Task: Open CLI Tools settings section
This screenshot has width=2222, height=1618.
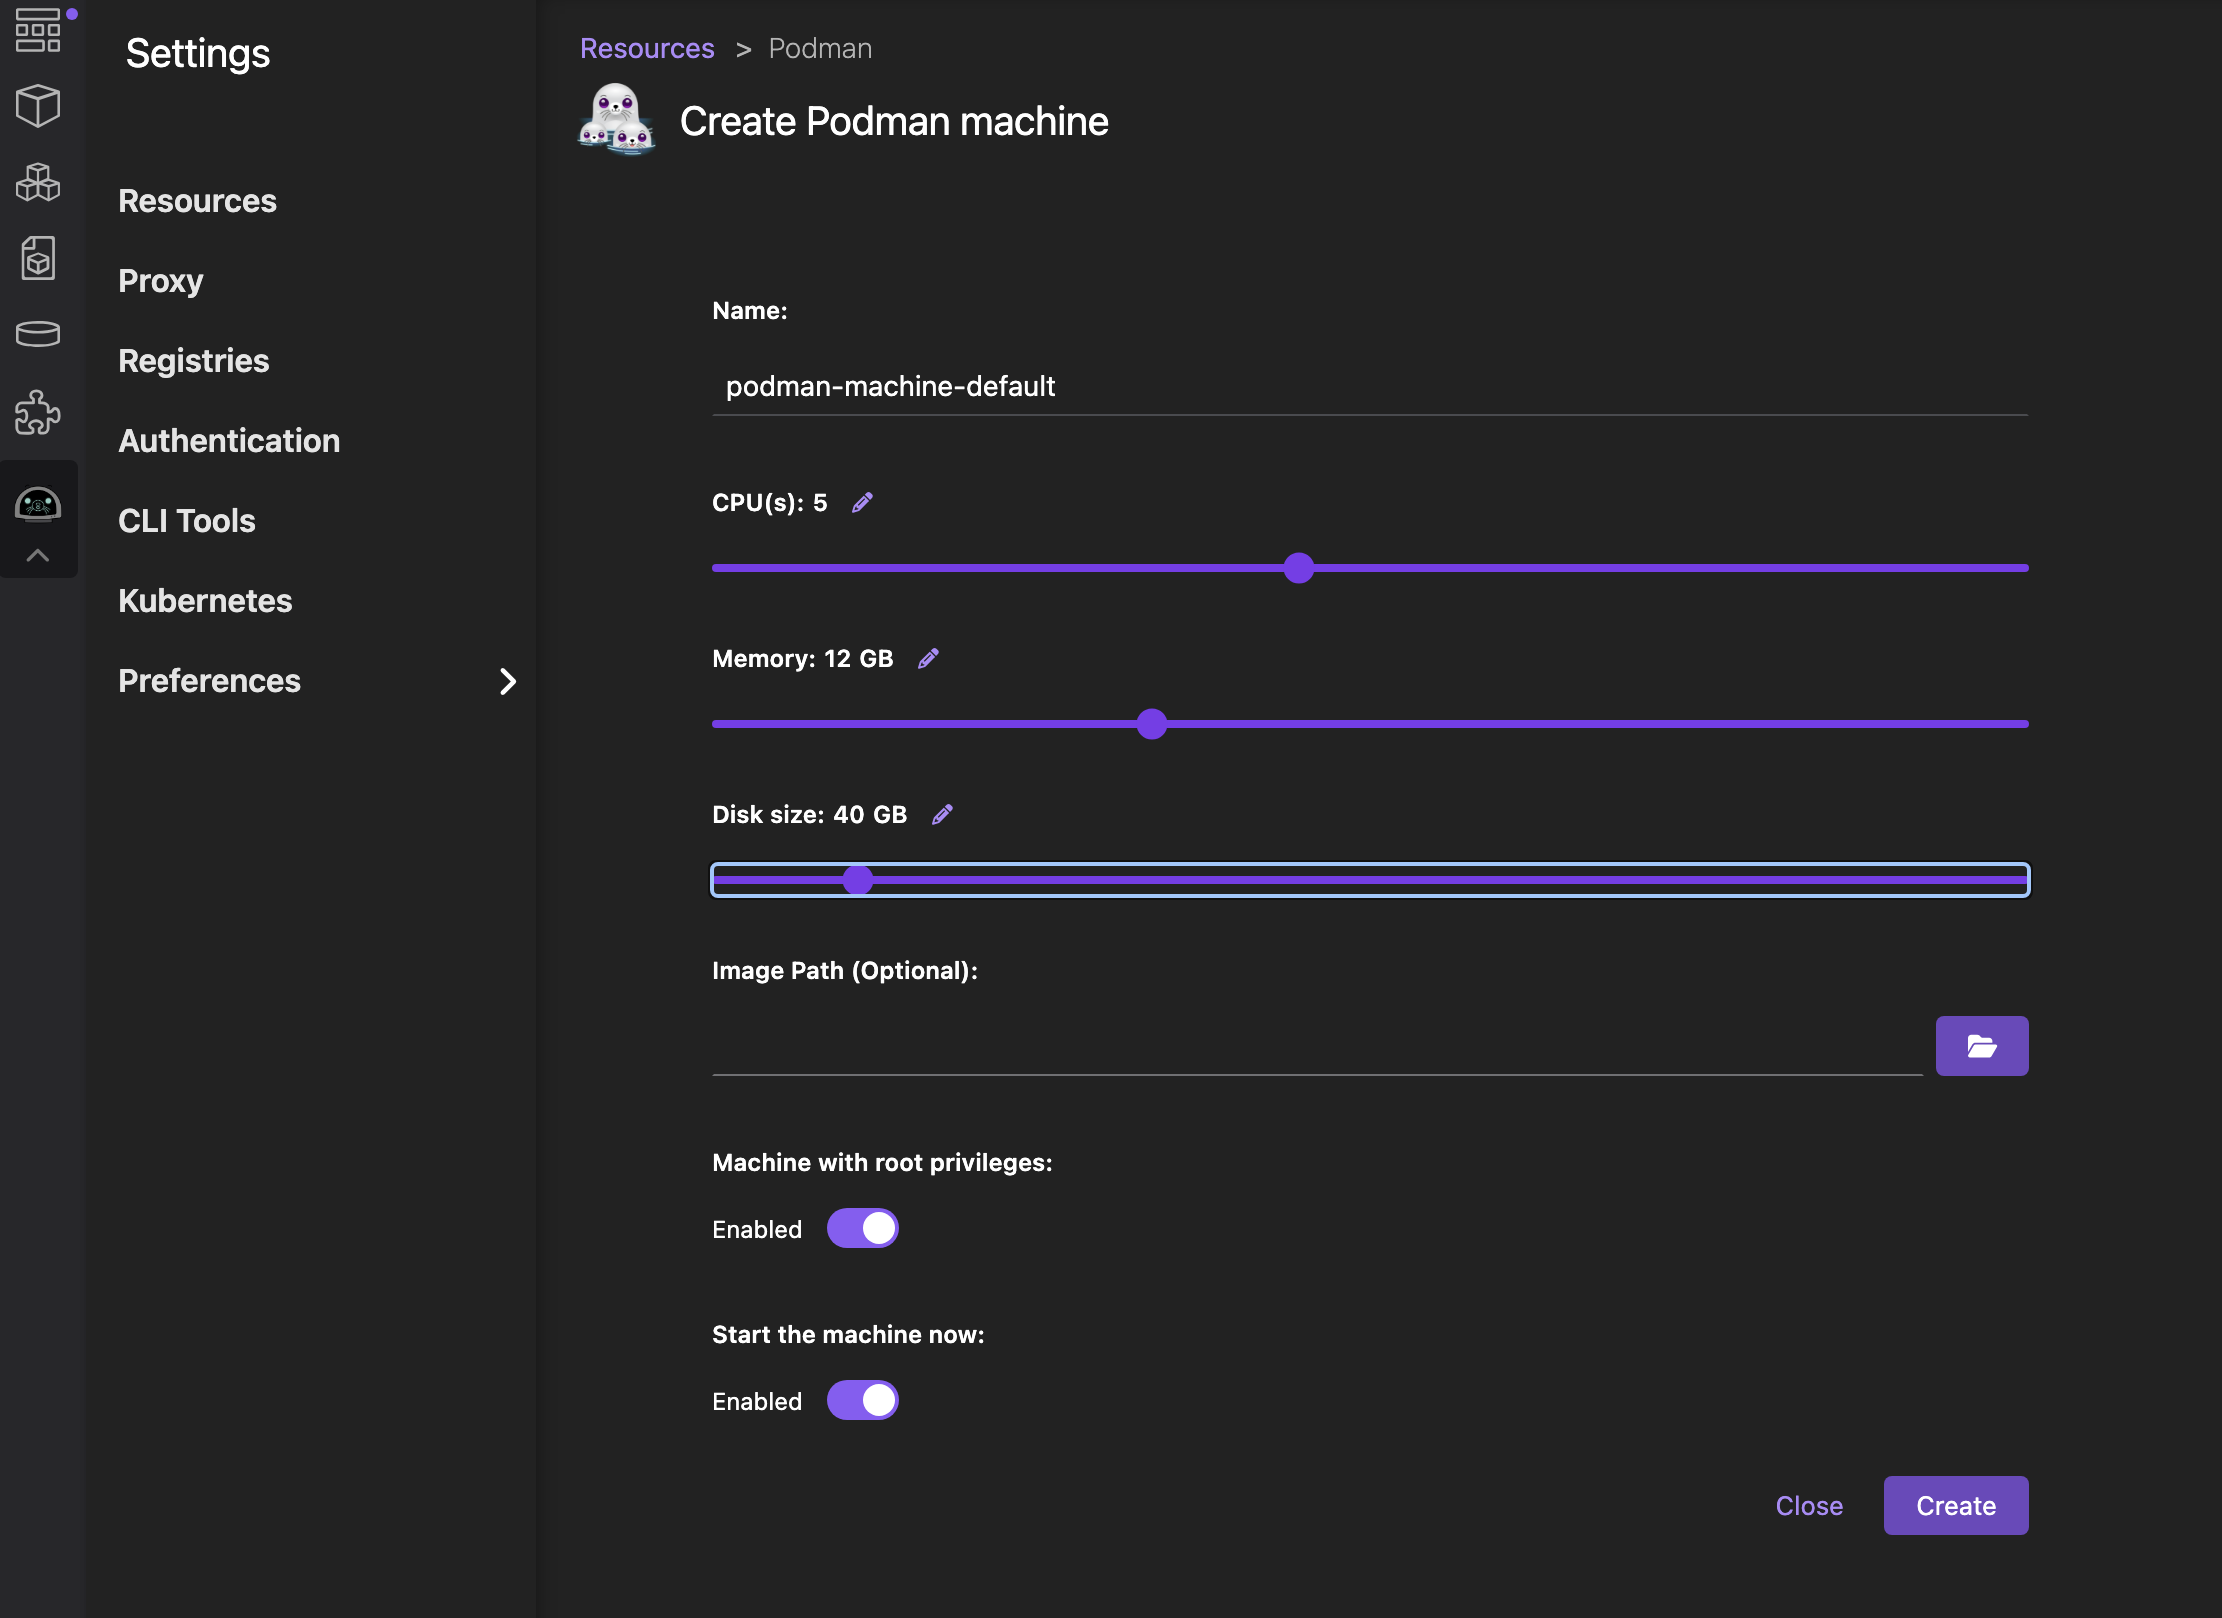Action: (186, 521)
